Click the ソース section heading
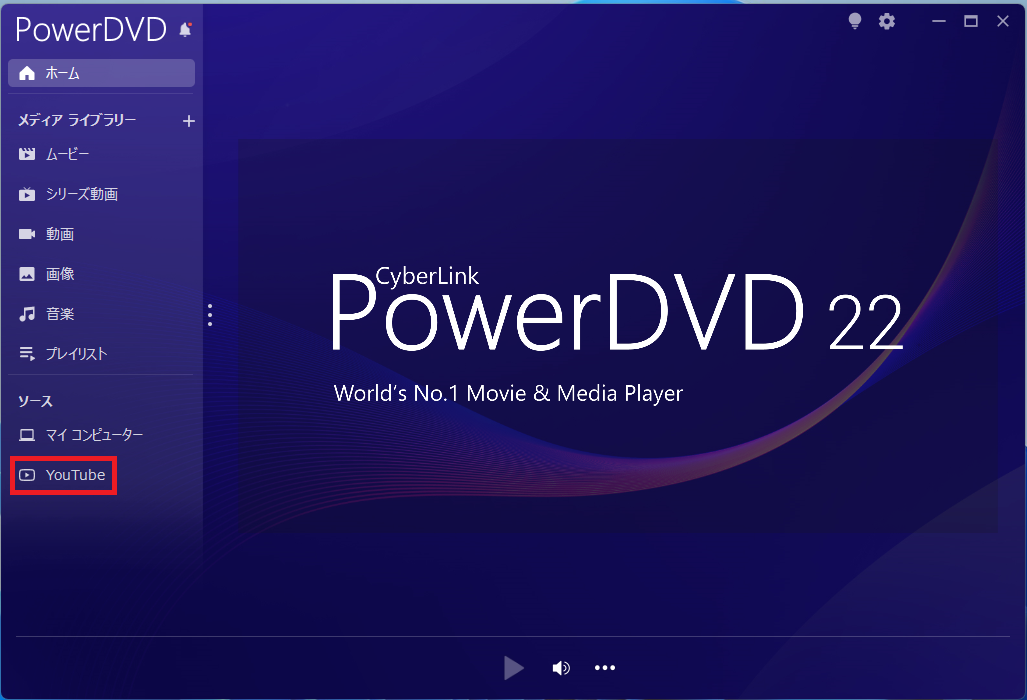Screen dimensions: 1027x700 [x=35, y=401]
